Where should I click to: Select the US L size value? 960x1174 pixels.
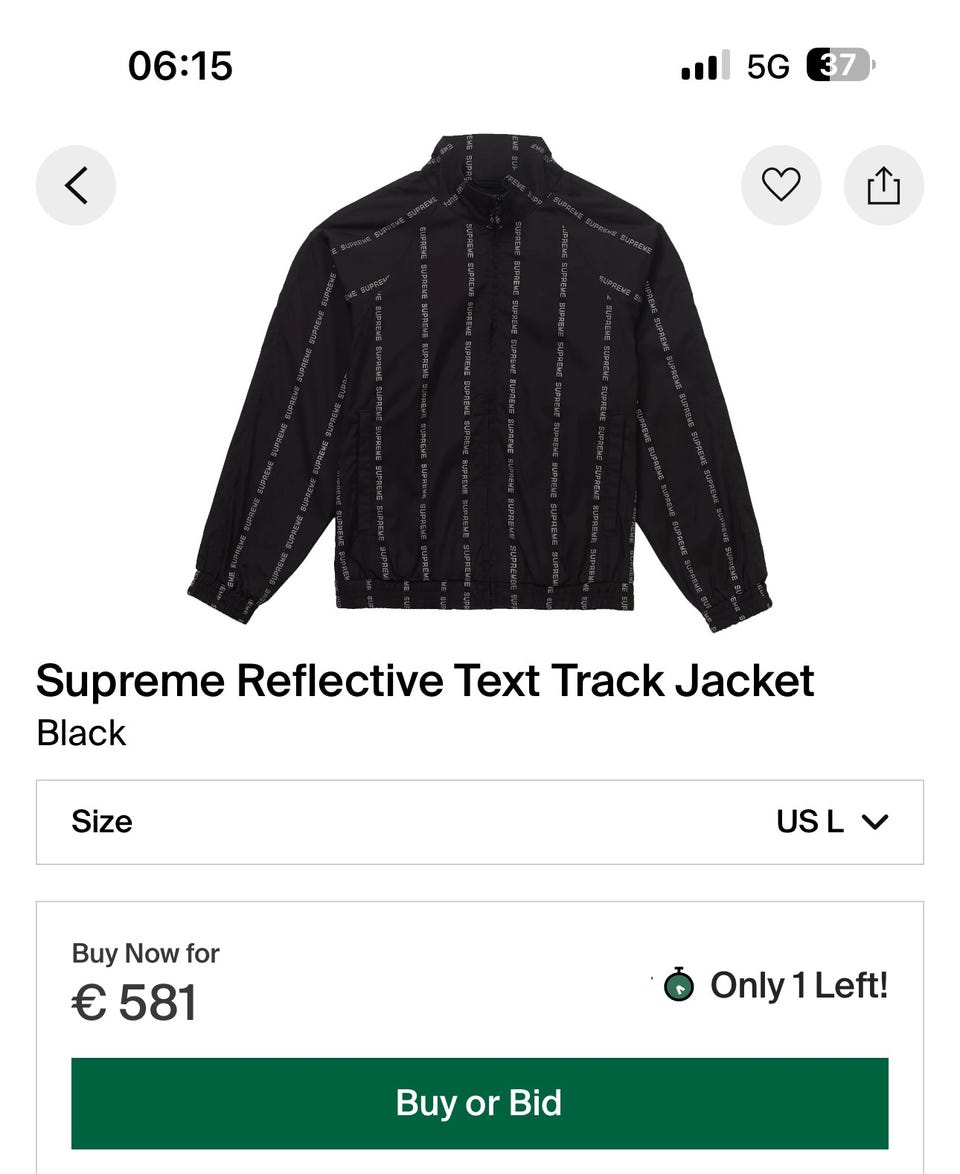click(810, 822)
